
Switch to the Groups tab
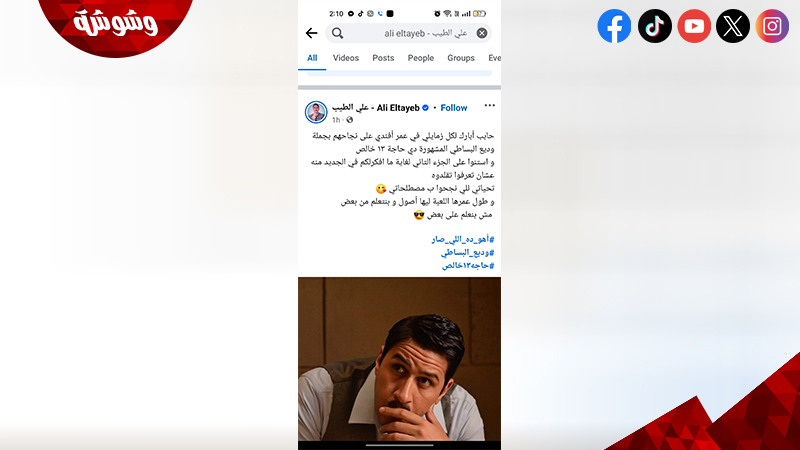[461, 58]
